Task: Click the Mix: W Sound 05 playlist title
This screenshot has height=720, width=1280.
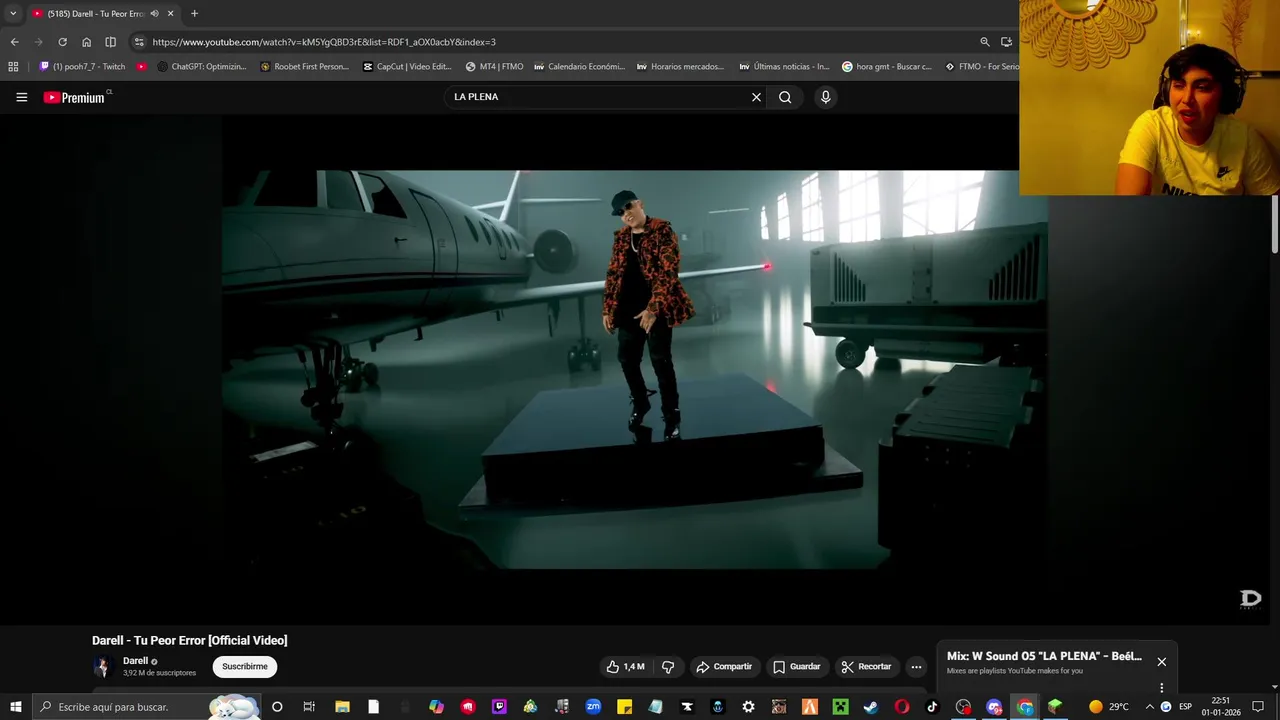Action: tap(1044, 656)
